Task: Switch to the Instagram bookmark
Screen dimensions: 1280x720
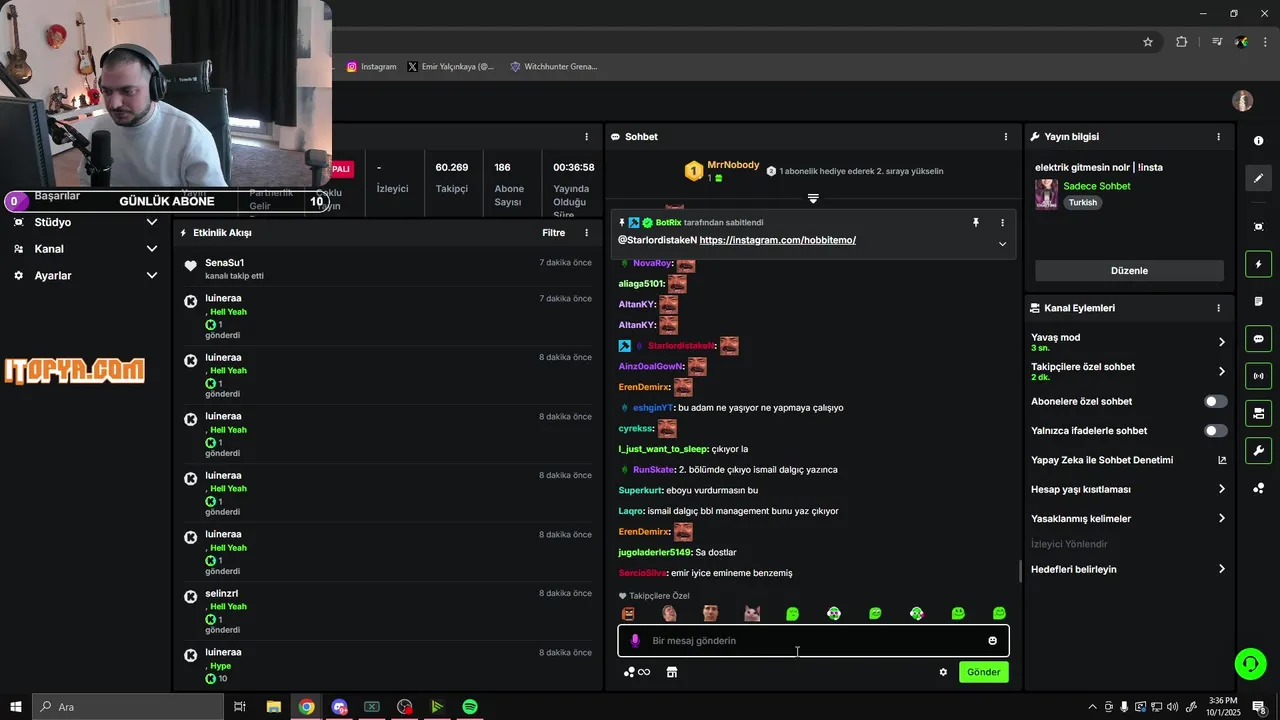Action: [x=372, y=67]
